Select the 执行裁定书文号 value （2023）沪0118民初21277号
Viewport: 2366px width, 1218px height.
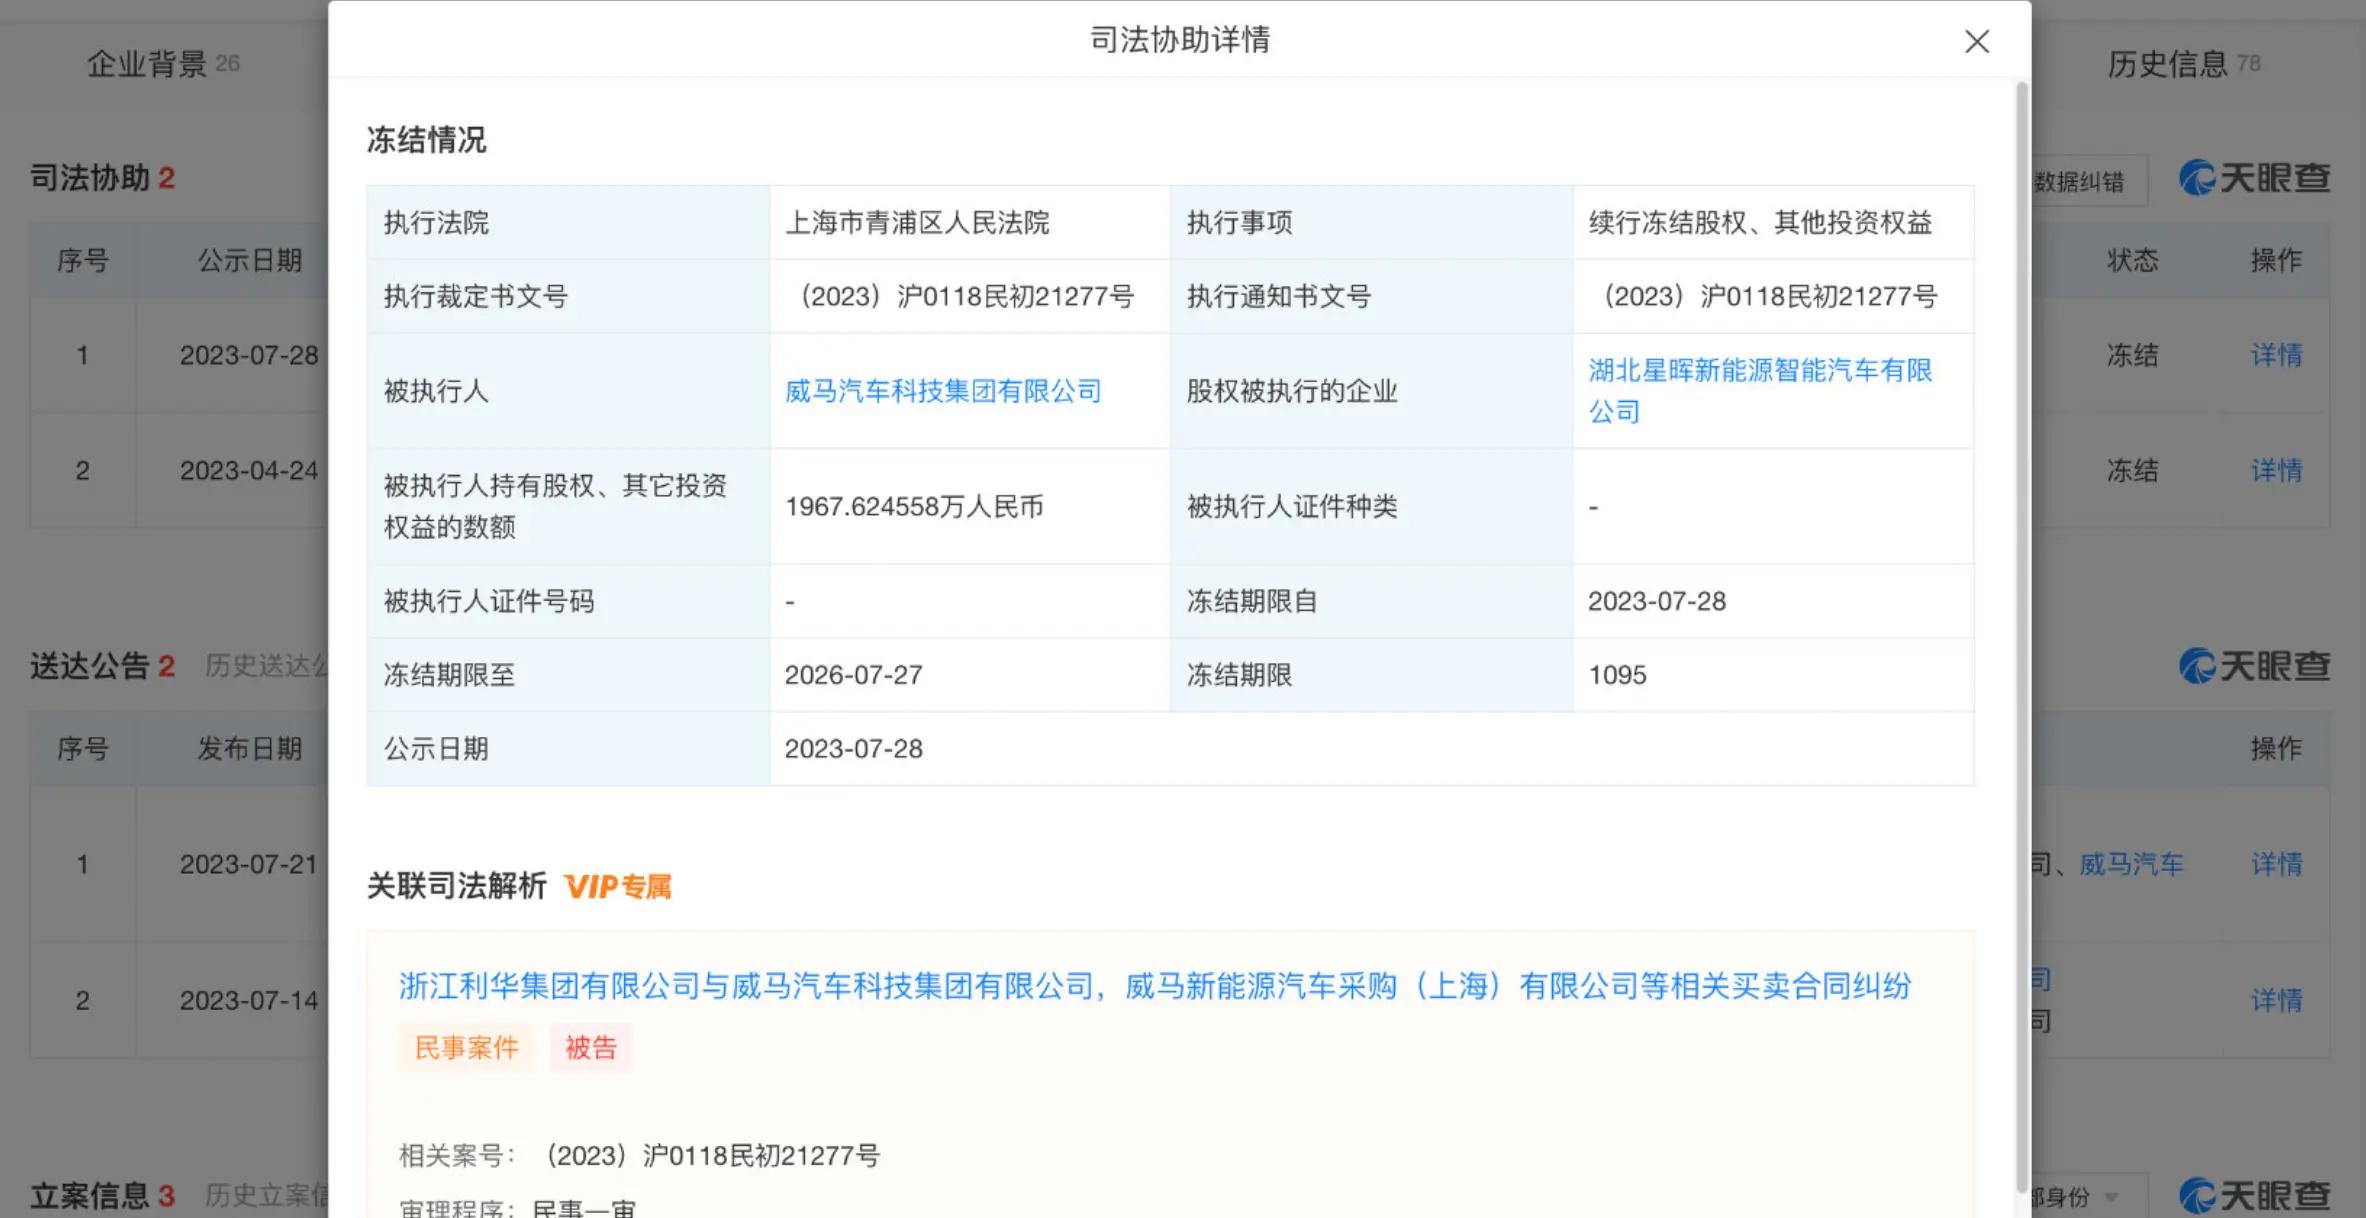point(962,296)
